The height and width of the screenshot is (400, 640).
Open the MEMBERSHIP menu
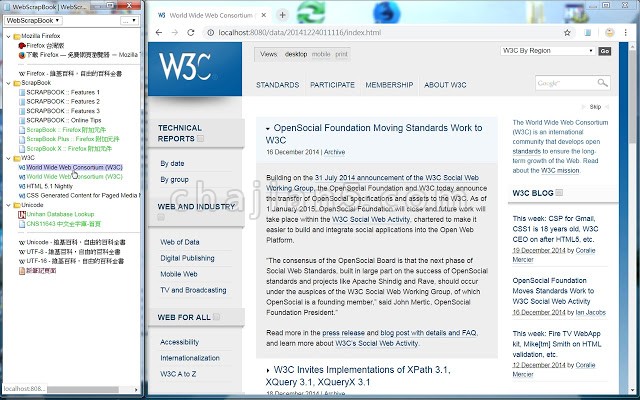pos(389,85)
